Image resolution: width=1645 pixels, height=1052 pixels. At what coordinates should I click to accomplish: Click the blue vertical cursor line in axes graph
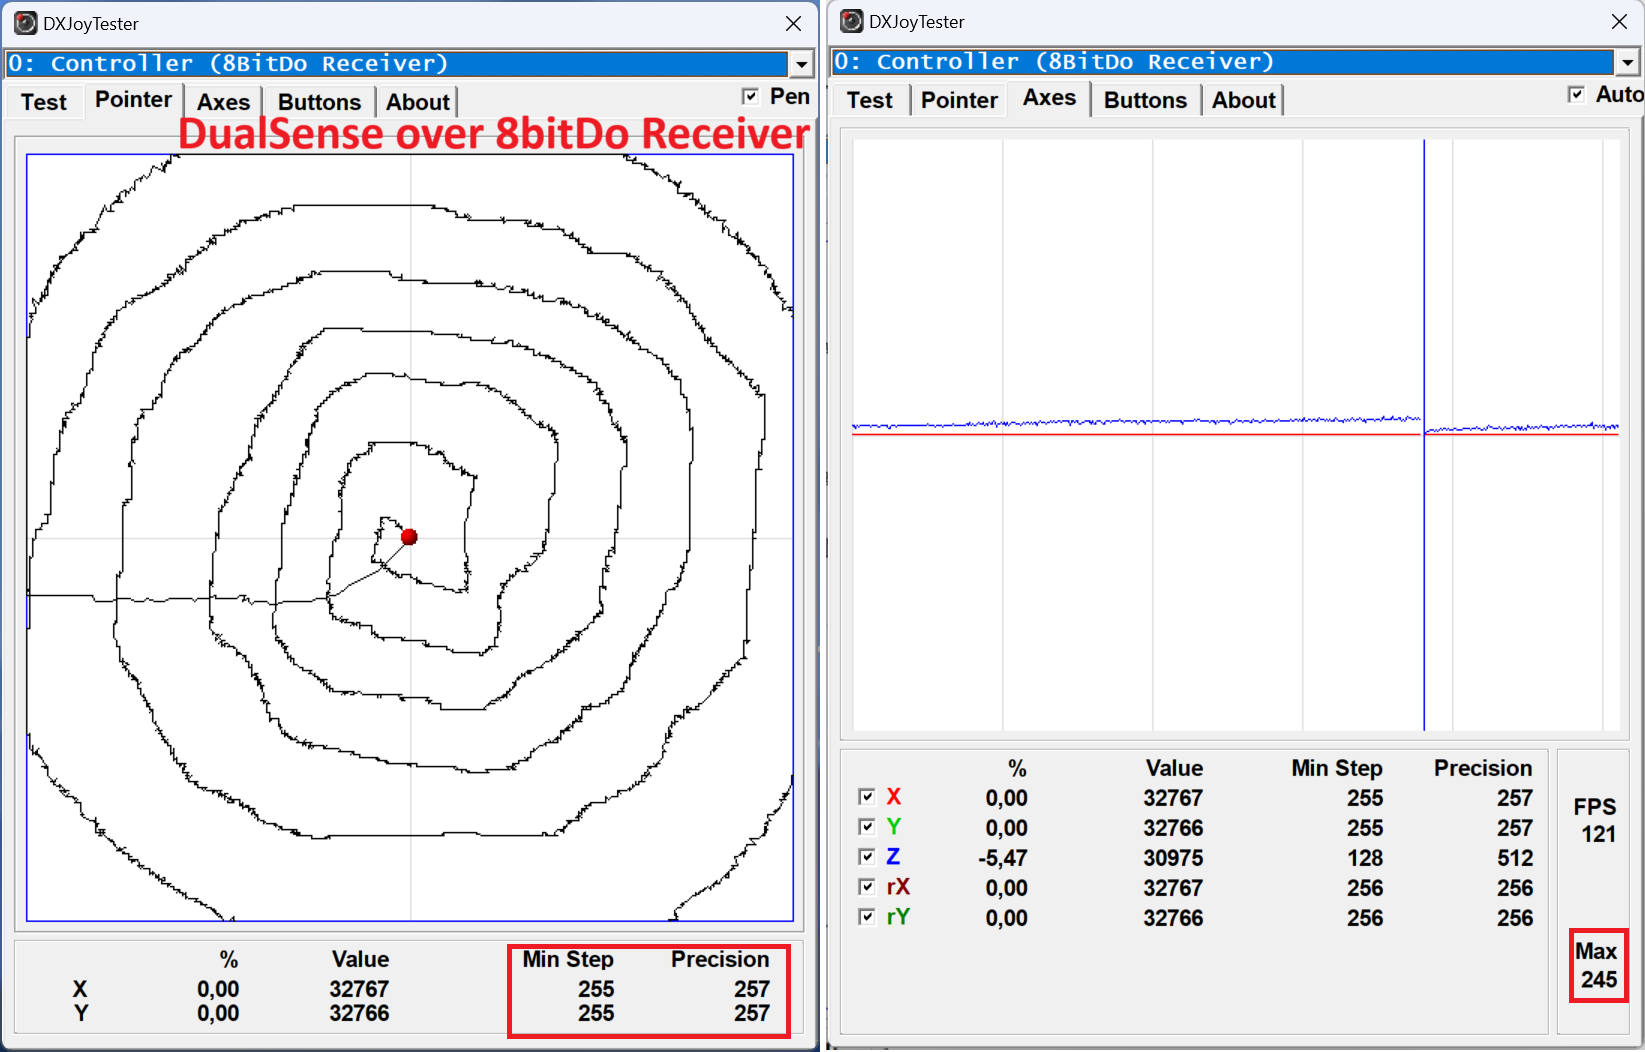1424,435
